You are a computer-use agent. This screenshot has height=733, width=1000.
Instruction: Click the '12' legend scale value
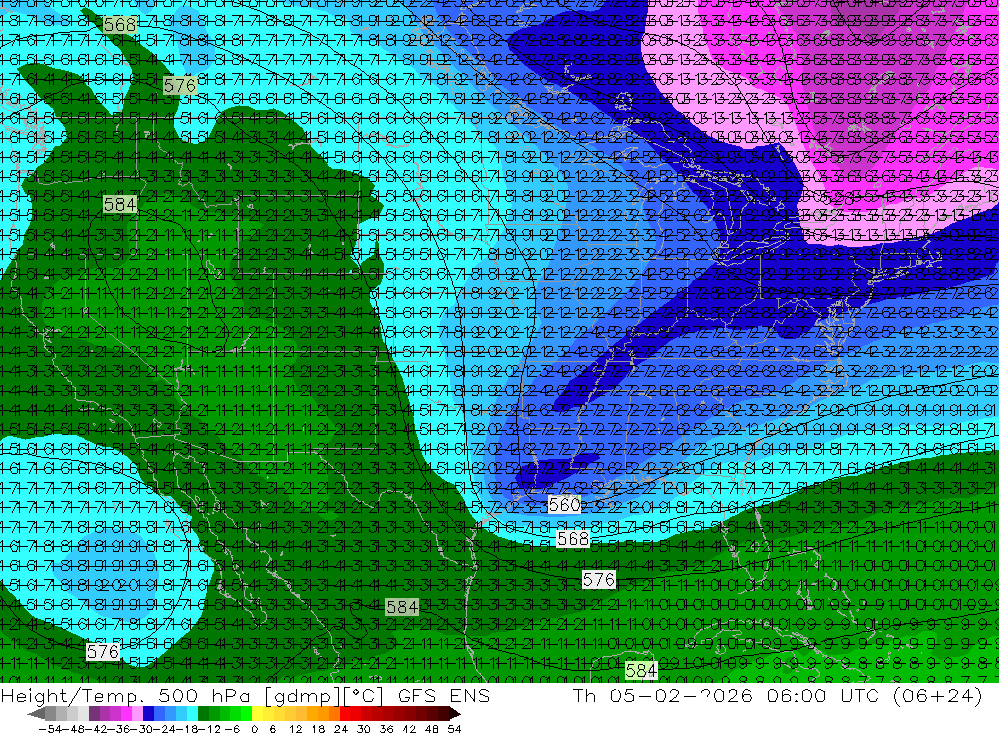tap(296, 729)
